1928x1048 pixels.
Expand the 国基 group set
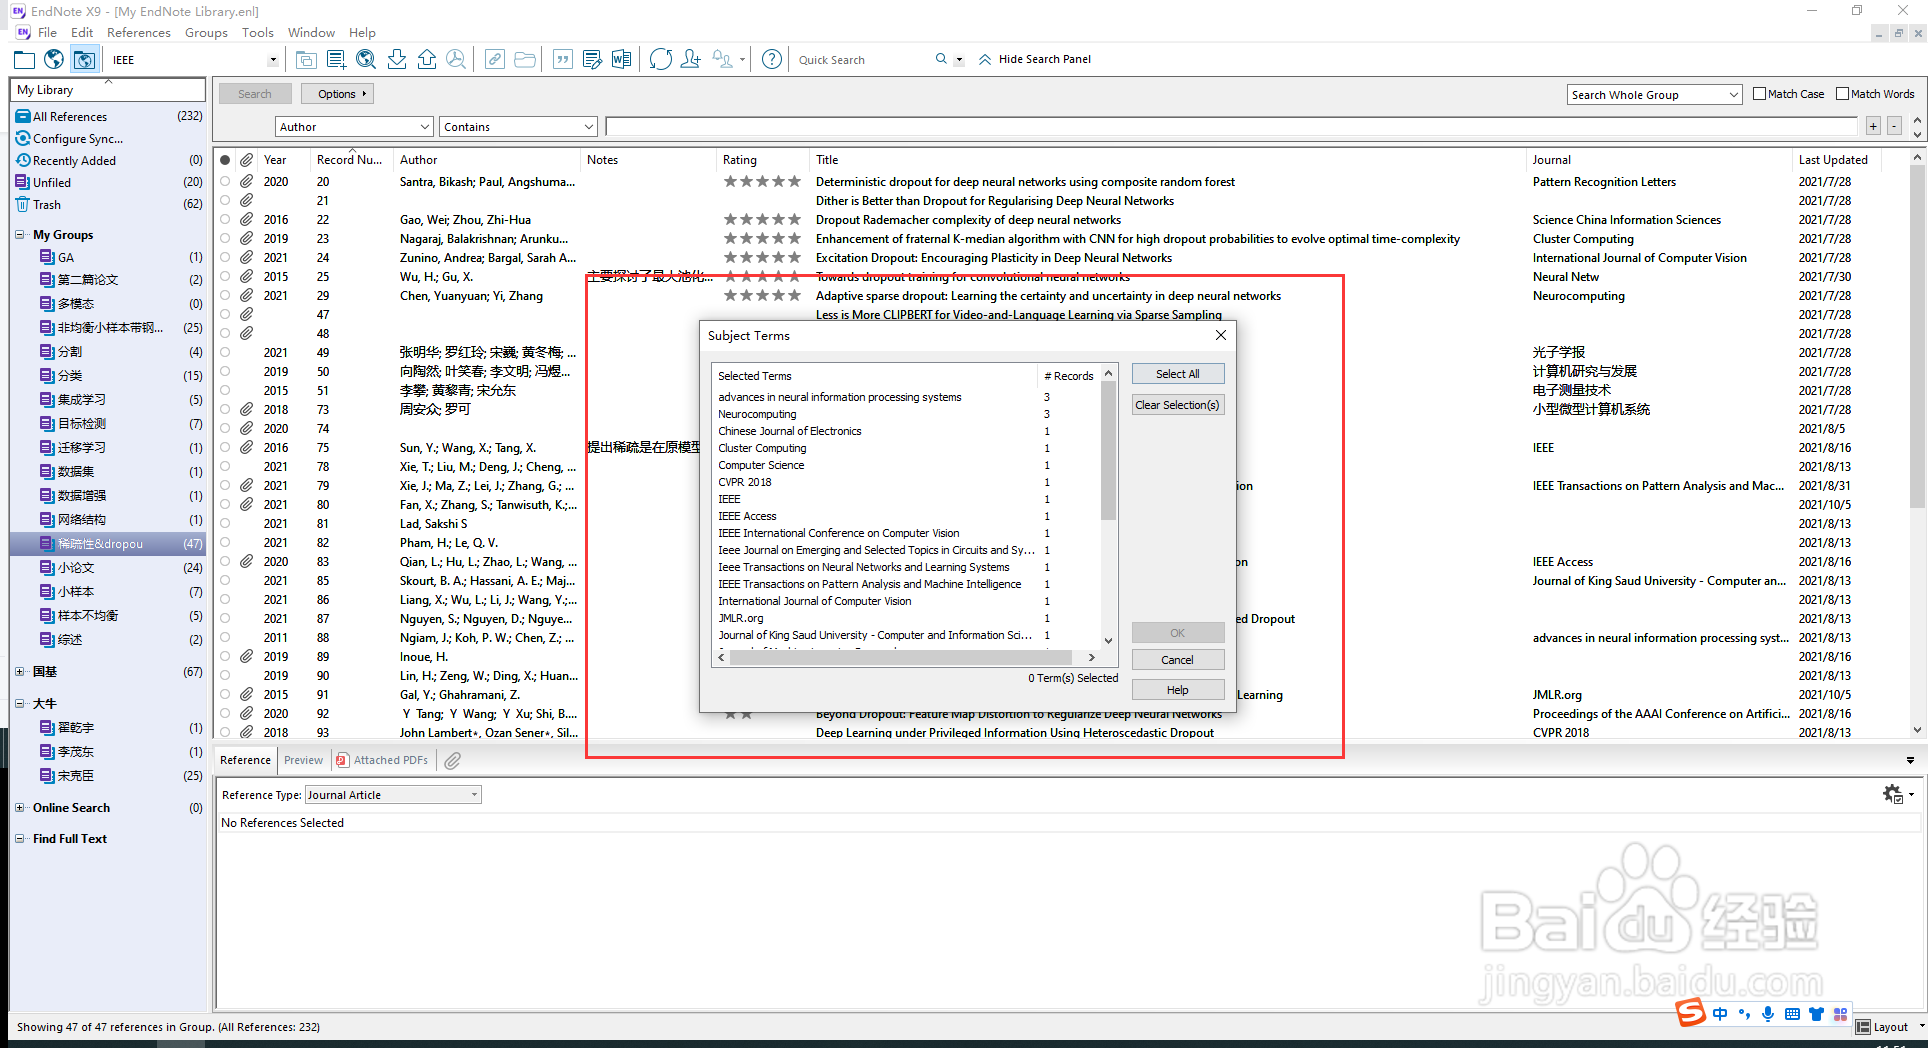(x=20, y=672)
